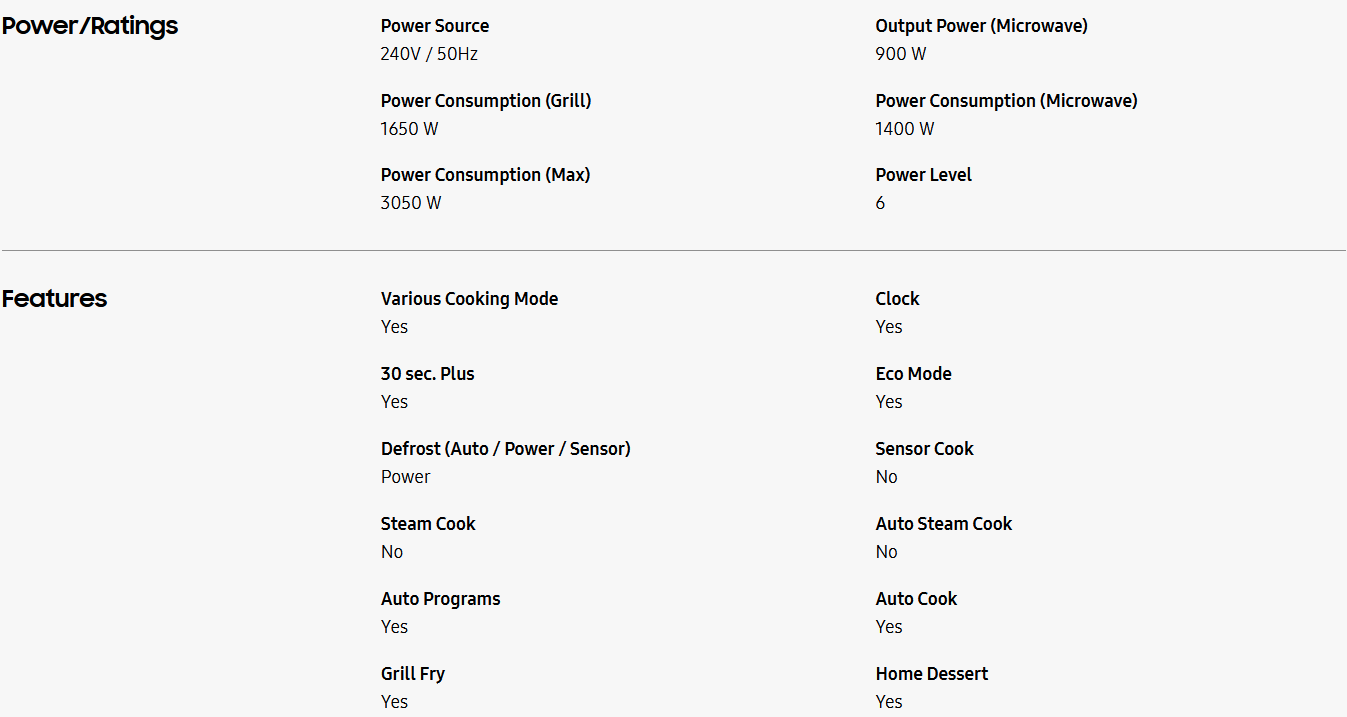This screenshot has width=1347, height=717.
Task: Click the Power/Ratings section heading
Action: coord(90,26)
